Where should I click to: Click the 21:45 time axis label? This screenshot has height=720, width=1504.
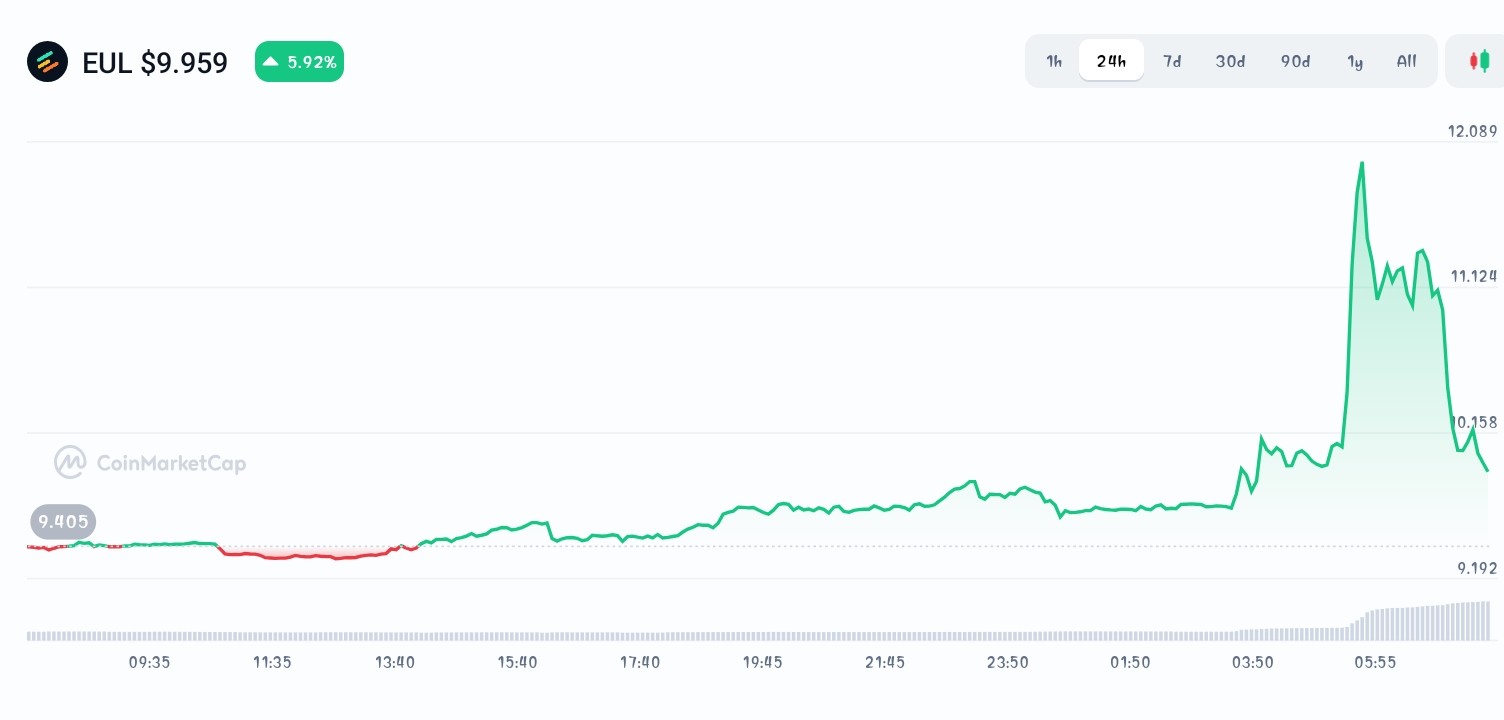click(x=885, y=662)
